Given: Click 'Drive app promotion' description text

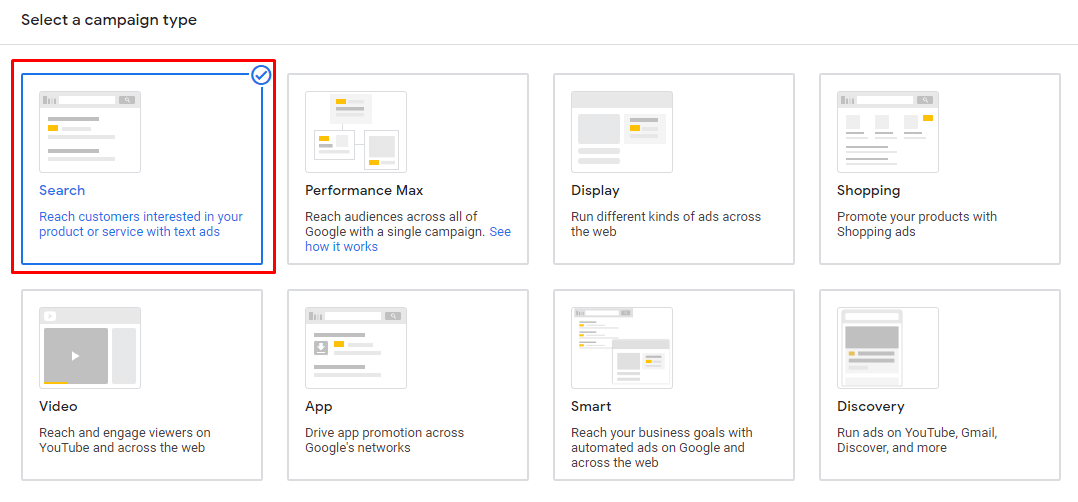Looking at the screenshot, I should [x=384, y=440].
